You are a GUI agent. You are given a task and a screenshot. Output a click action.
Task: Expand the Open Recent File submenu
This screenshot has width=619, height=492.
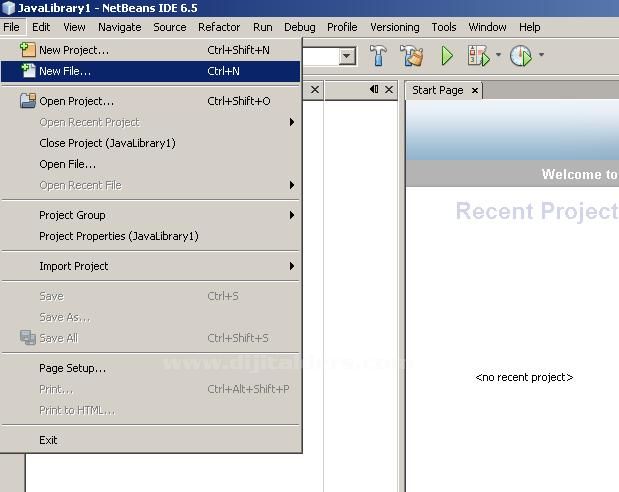(150, 185)
